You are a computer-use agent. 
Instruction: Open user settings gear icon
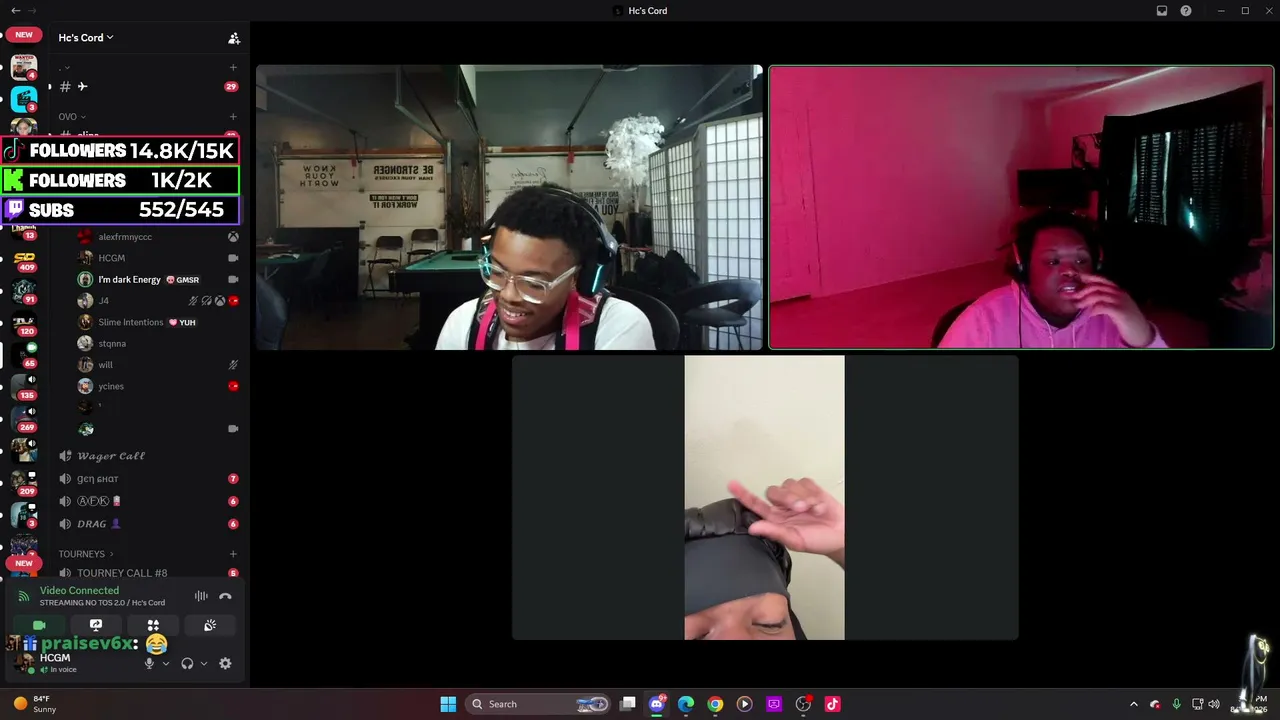tap(225, 663)
